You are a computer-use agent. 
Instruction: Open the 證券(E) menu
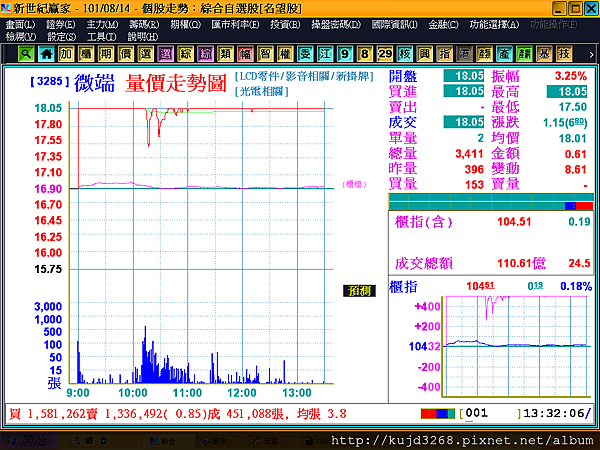61,25
